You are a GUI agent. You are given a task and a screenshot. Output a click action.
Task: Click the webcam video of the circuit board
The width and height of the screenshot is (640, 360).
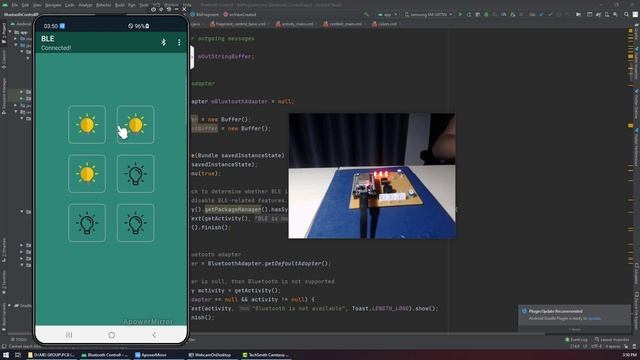pyautogui.click(x=372, y=176)
